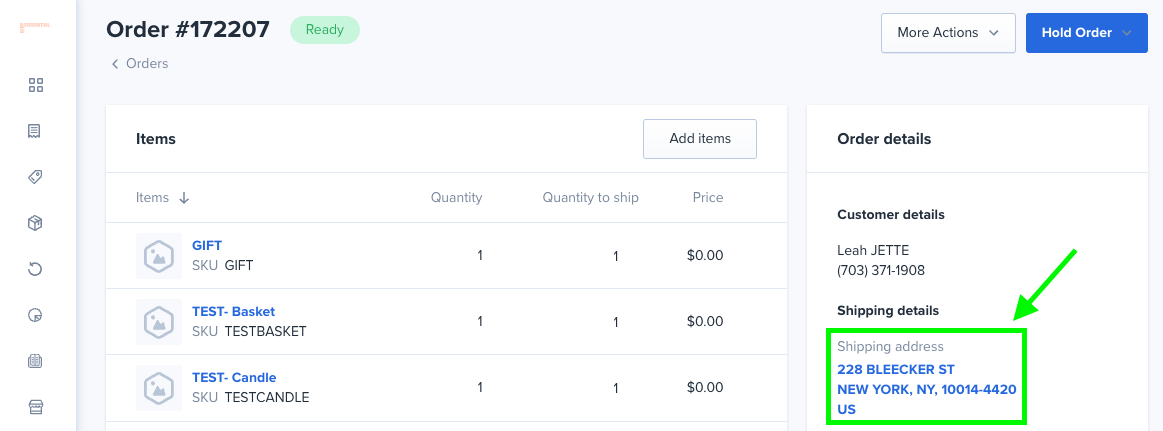Open the dashboard grid icon in sidebar
Viewport: 1163px width, 431px height.
click(x=36, y=85)
